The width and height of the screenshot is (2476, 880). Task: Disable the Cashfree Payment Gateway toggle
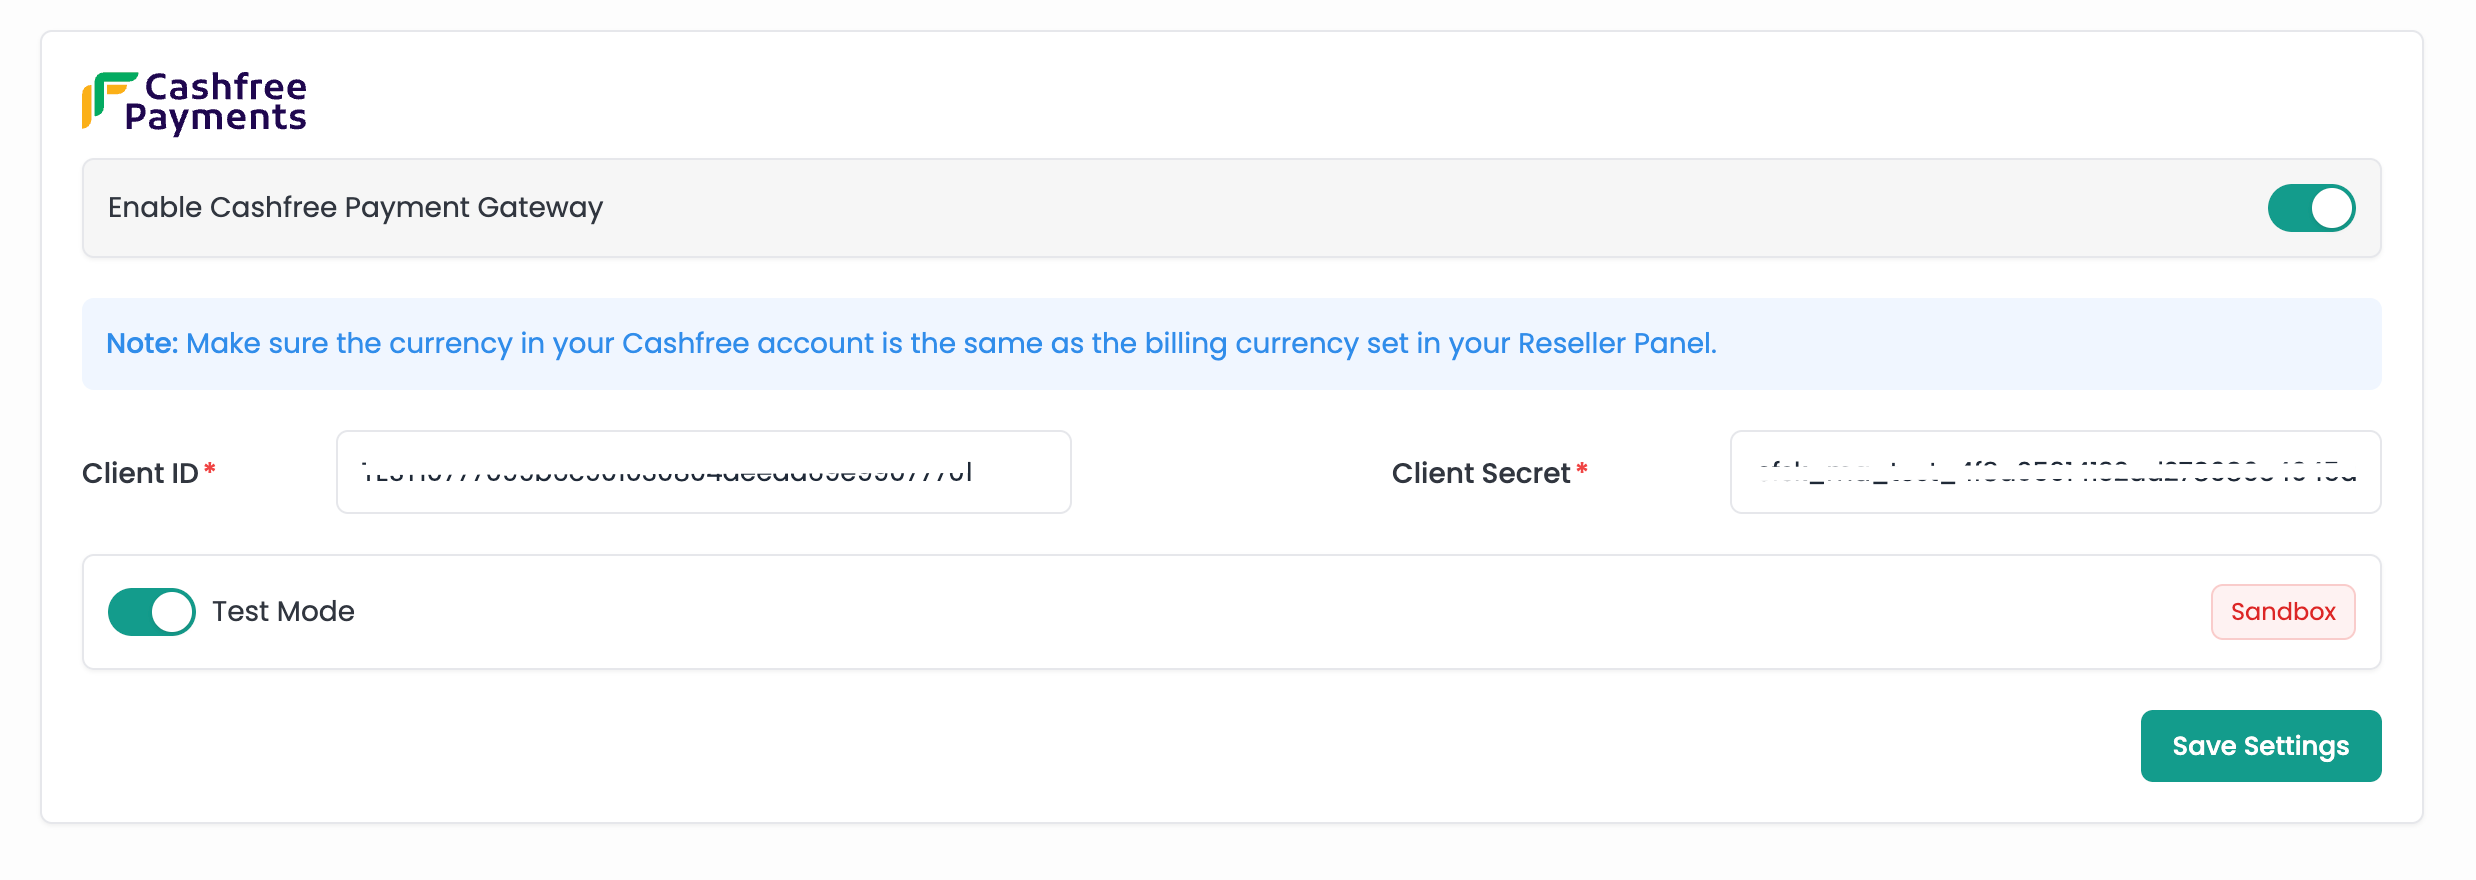point(2310,208)
